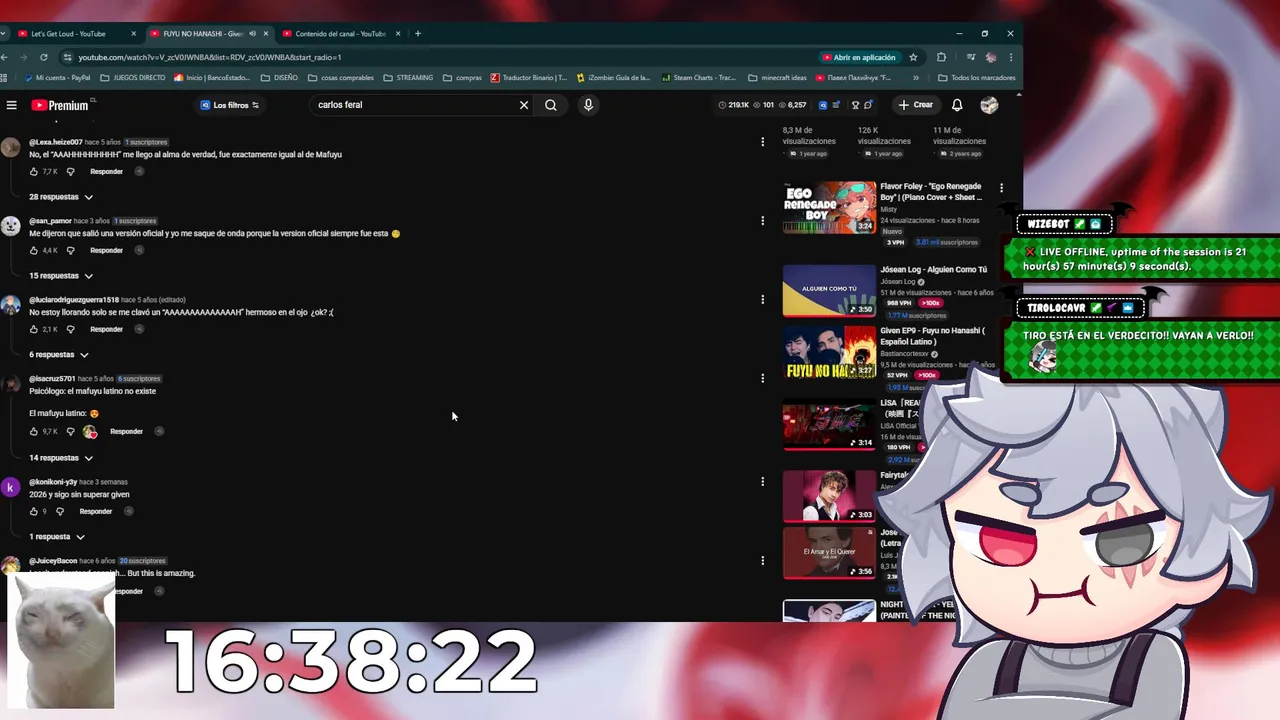Viewport: 1280px width, 720px height.
Task: Reload the page in the browser
Action: (44, 57)
